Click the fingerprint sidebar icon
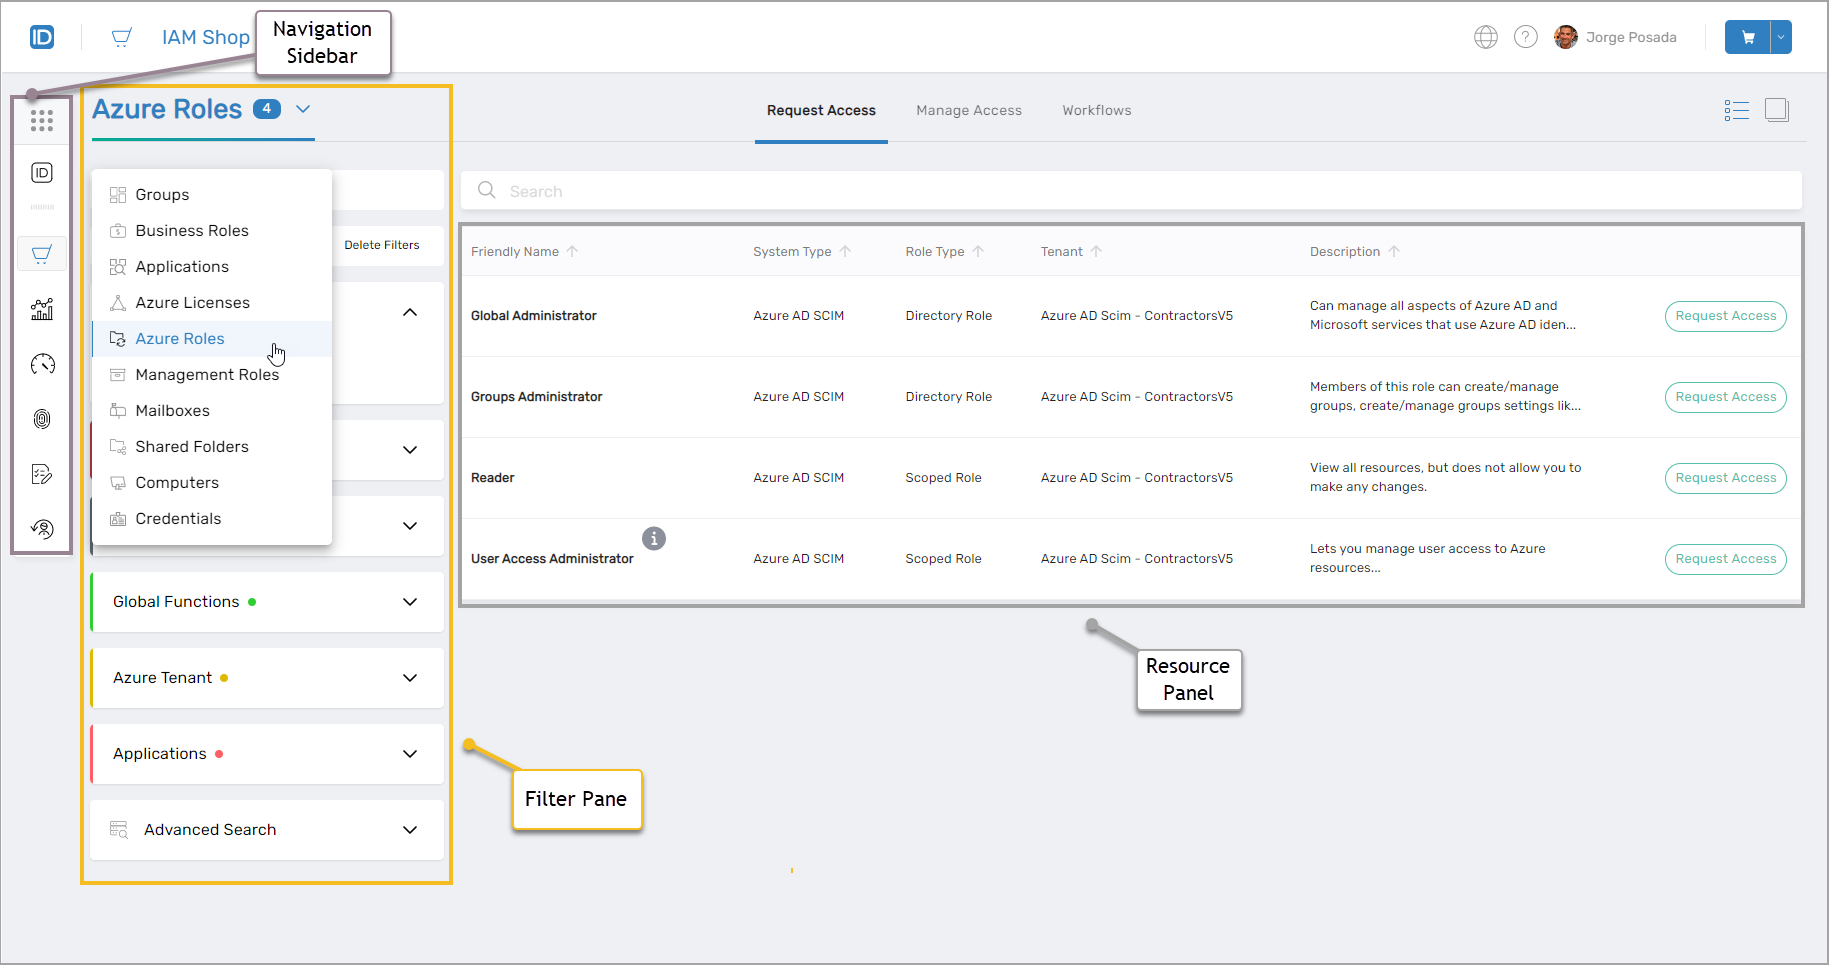The height and width of the screenshot is (965, 1829). [41, 419]
